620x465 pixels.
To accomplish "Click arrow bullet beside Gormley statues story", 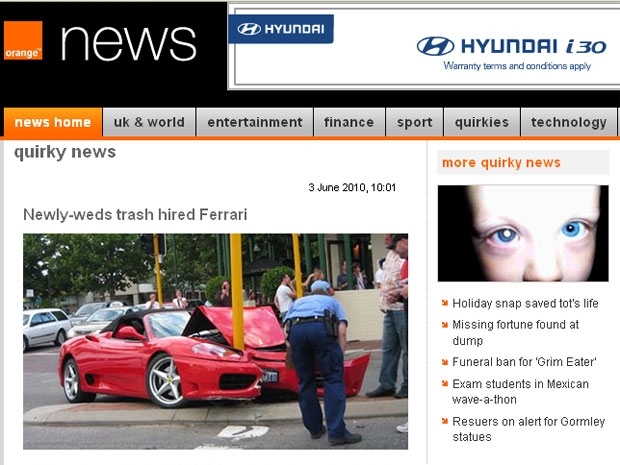I will (x=444, y=422).
